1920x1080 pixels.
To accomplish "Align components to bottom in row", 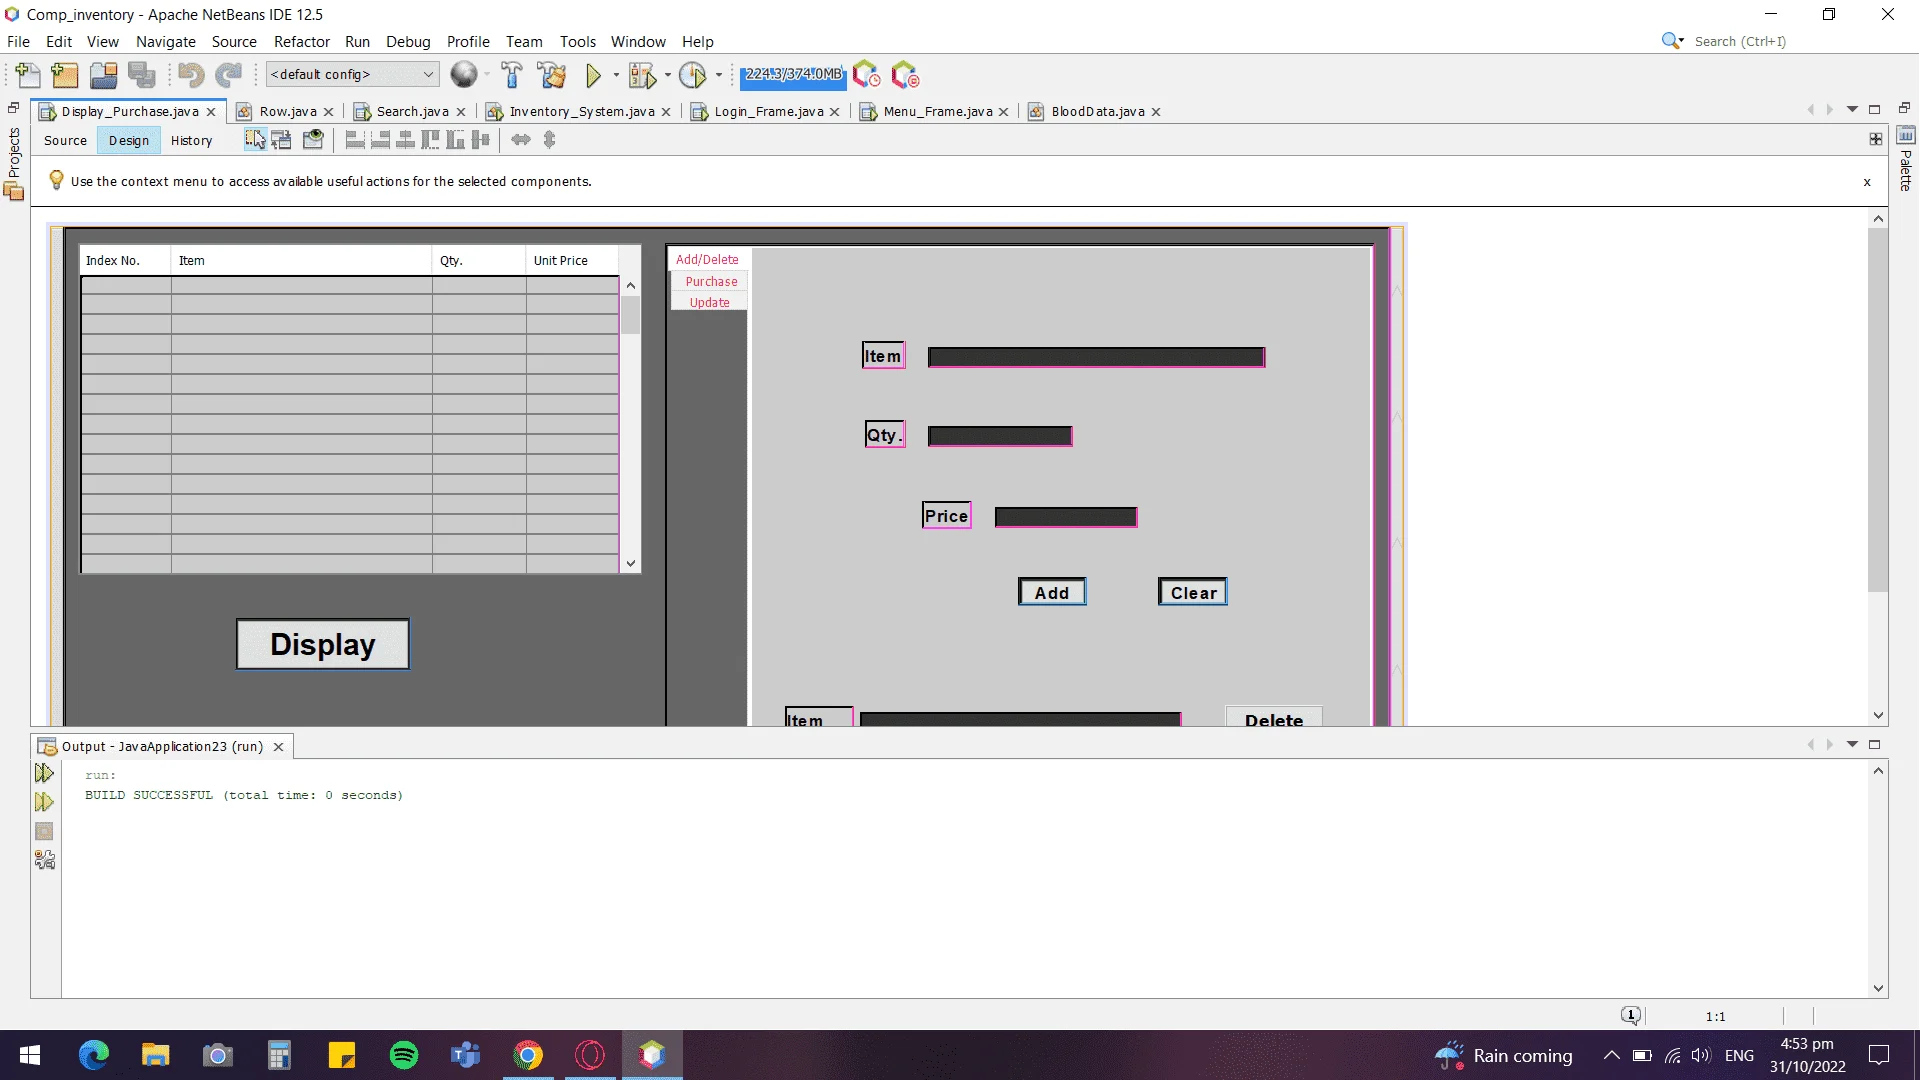I will pos(455,140).
